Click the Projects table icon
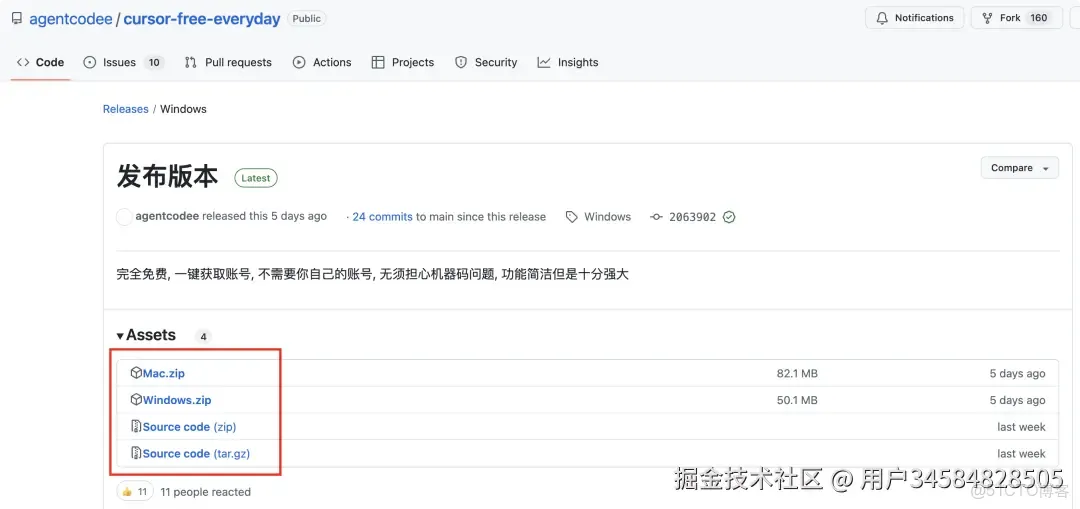 click(377, 62)
